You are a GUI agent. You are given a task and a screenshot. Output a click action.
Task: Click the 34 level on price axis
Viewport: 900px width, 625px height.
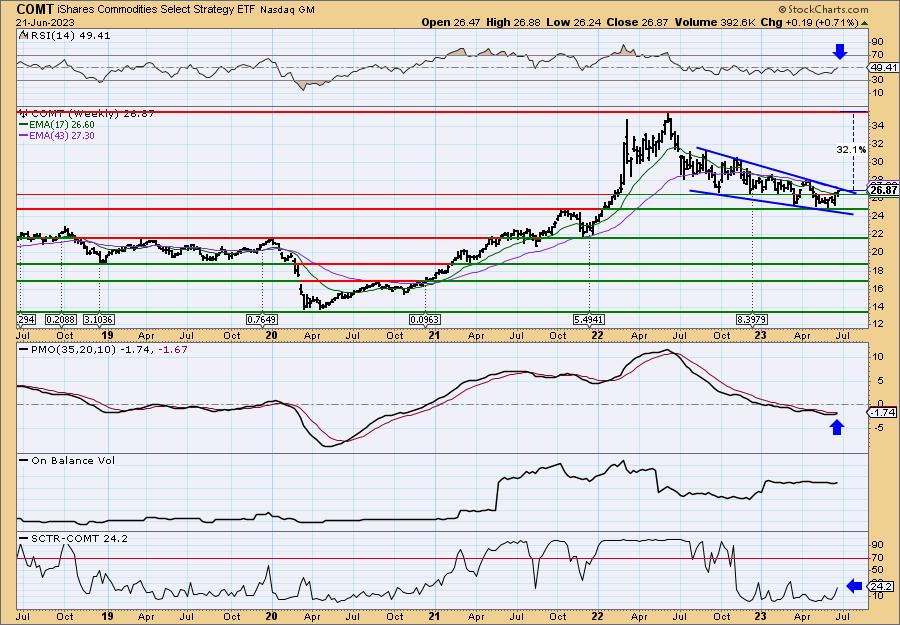coord(878,126)
